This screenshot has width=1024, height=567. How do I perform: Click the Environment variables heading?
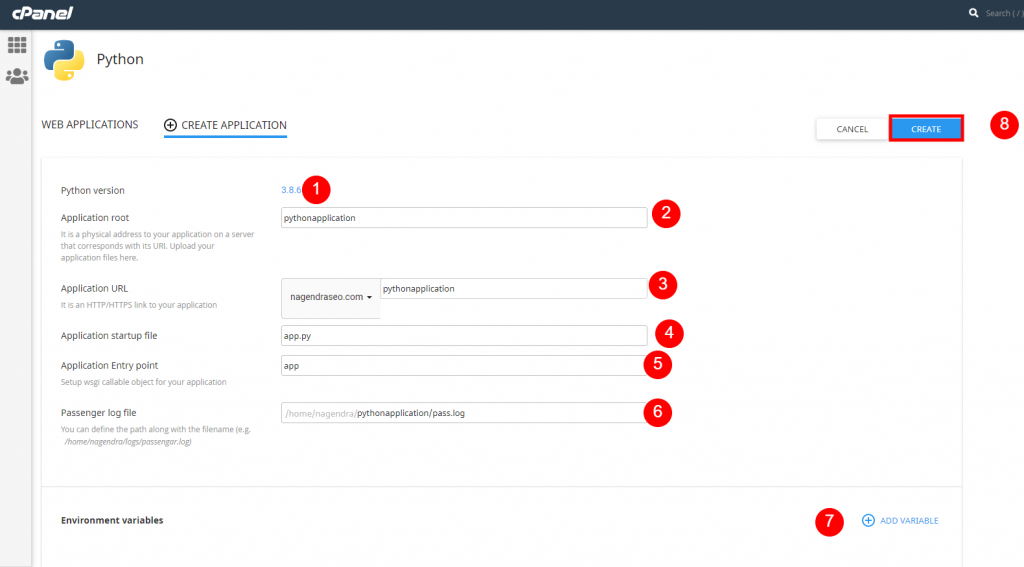[x=112, y=521]
